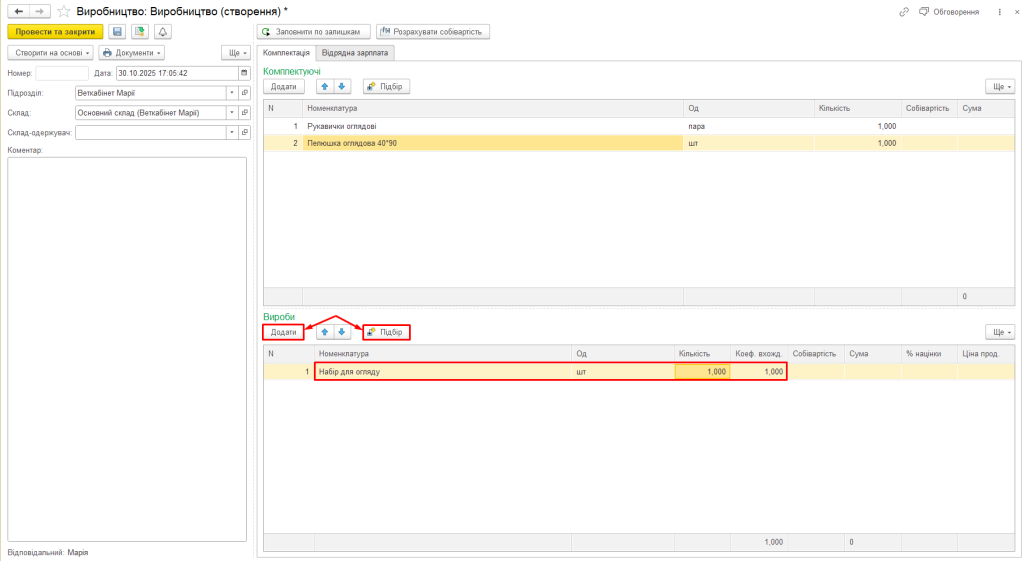This screenshot has width=1024, height=561.
Task: Open calendar picker for Дата field
Action: (244, 73)
